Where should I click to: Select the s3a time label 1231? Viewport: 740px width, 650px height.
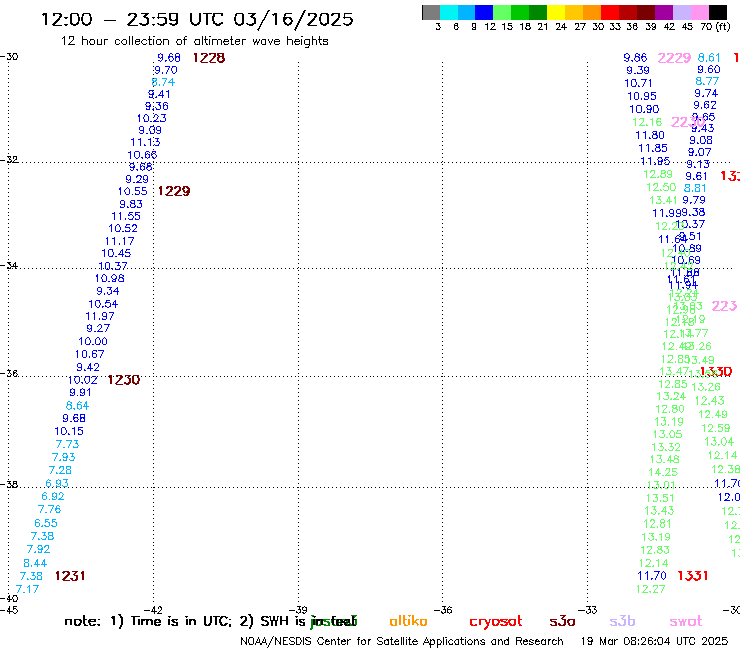tap(70, 576)
